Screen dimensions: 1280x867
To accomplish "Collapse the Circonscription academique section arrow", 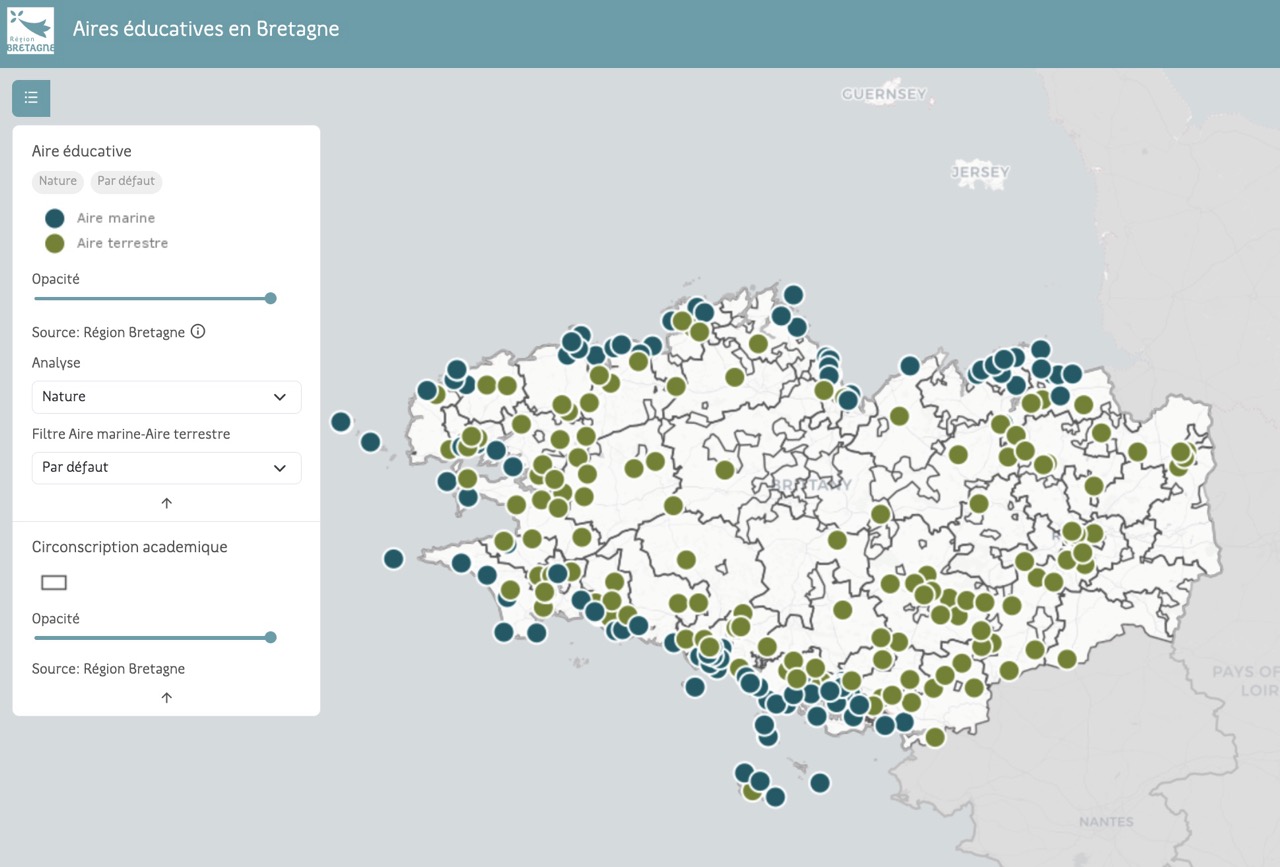I will pyautogui.click(x=166, y=697).
